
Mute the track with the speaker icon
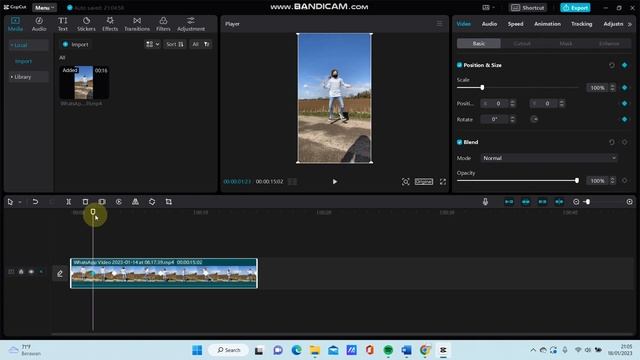click(41, 271)
